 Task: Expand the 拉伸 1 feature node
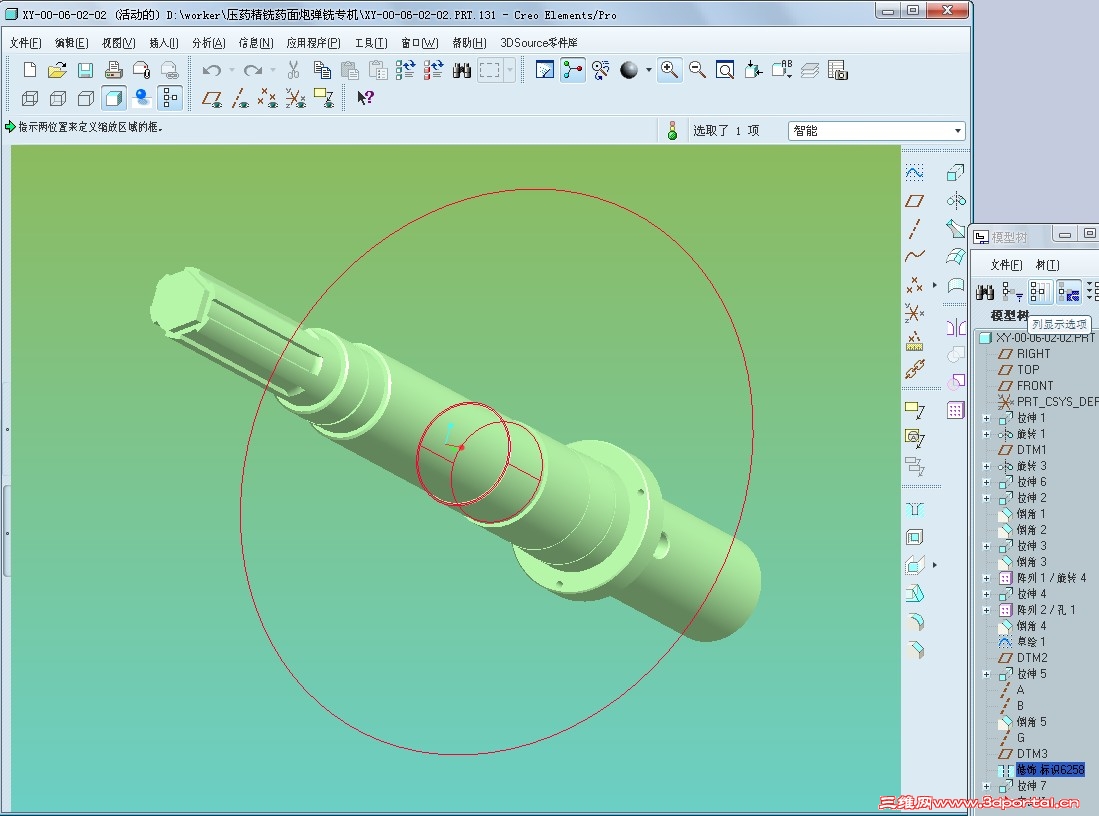point(986,418)
